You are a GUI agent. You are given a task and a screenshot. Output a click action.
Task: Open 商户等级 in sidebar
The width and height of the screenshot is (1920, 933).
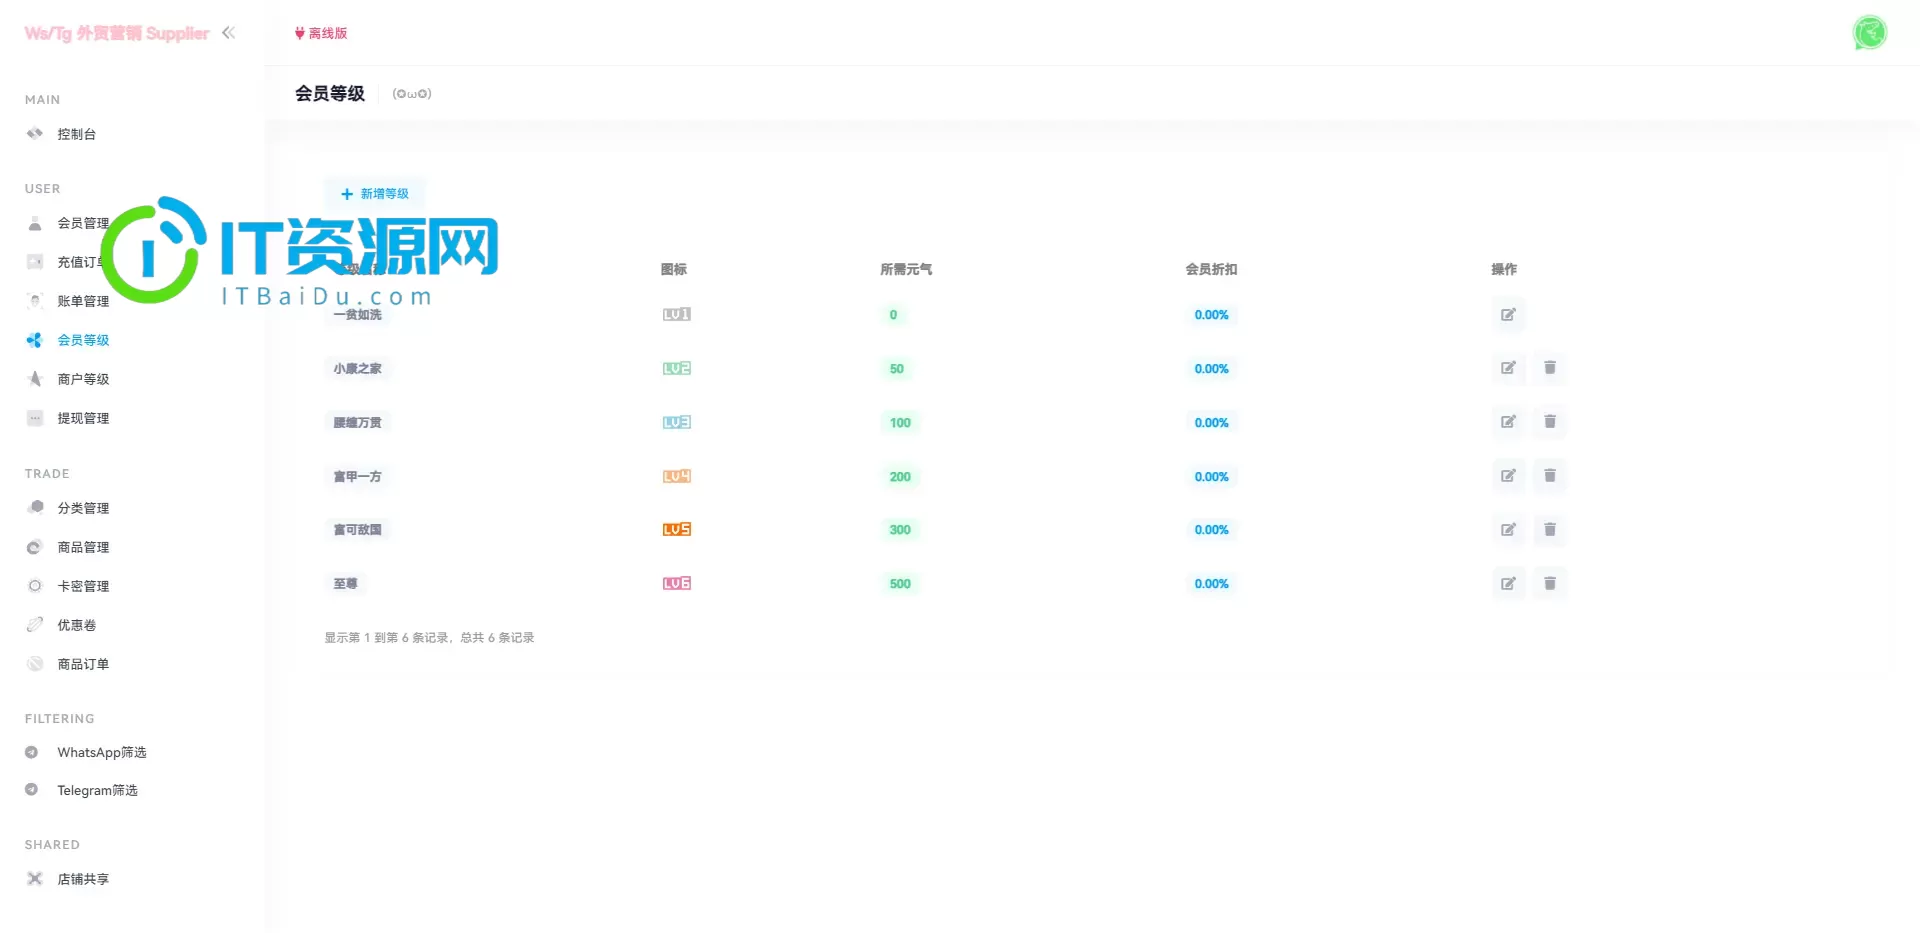click(83, 379)
